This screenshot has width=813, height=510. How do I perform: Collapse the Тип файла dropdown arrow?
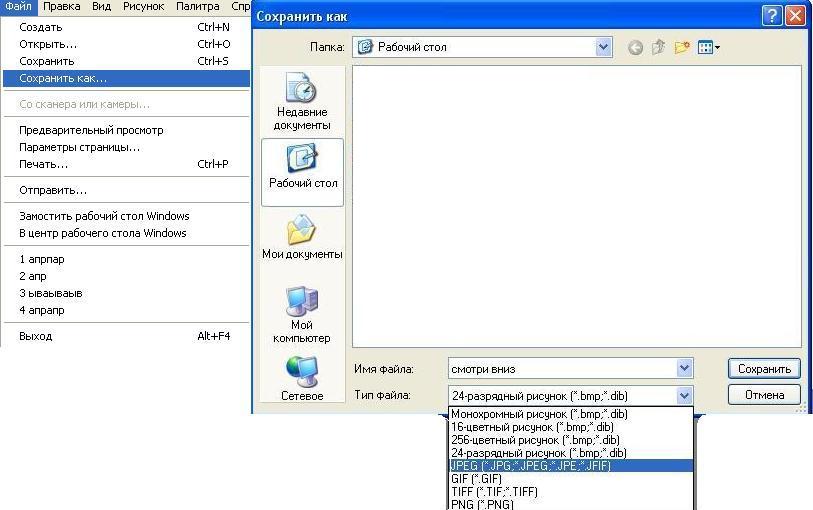coord(684,395)
